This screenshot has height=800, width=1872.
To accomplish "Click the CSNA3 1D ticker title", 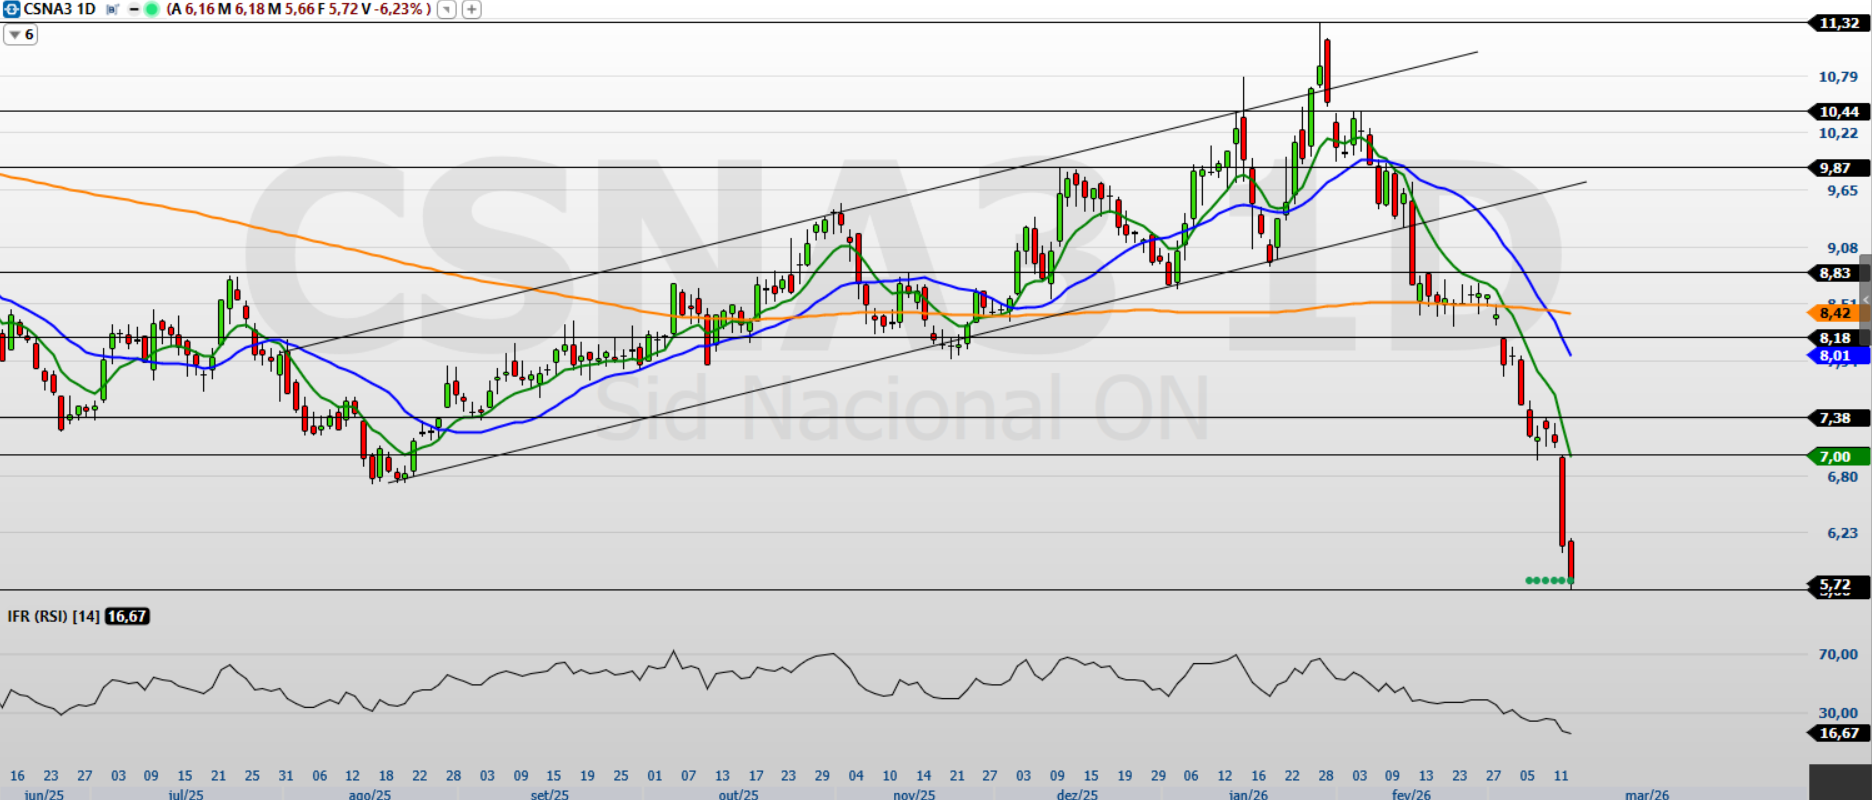I will coord(60,9).
